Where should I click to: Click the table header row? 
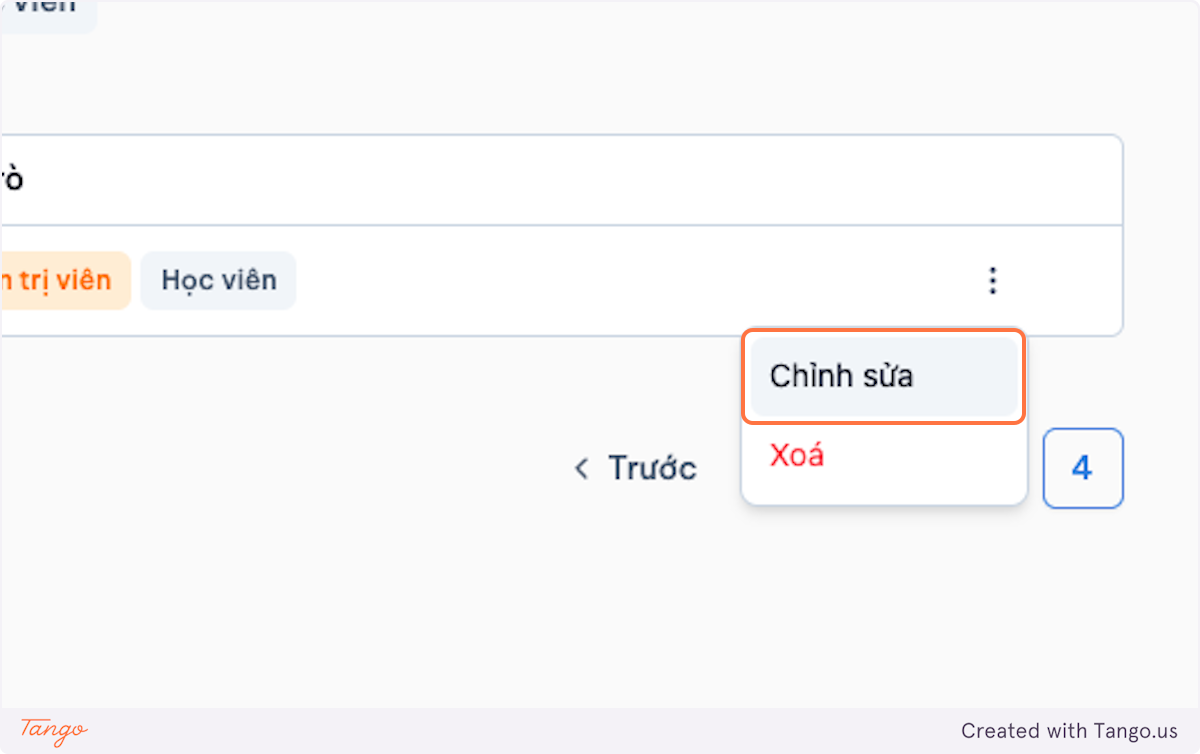(x=560, y=180)
